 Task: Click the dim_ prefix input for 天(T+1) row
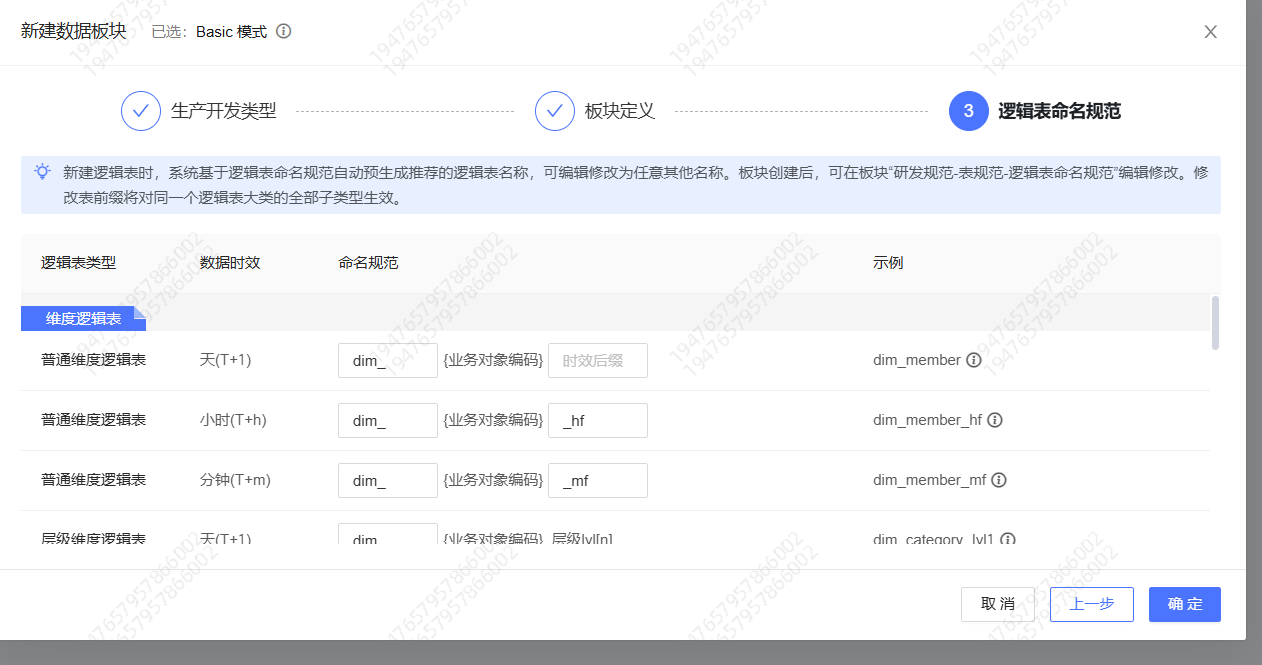coord(387,360)
